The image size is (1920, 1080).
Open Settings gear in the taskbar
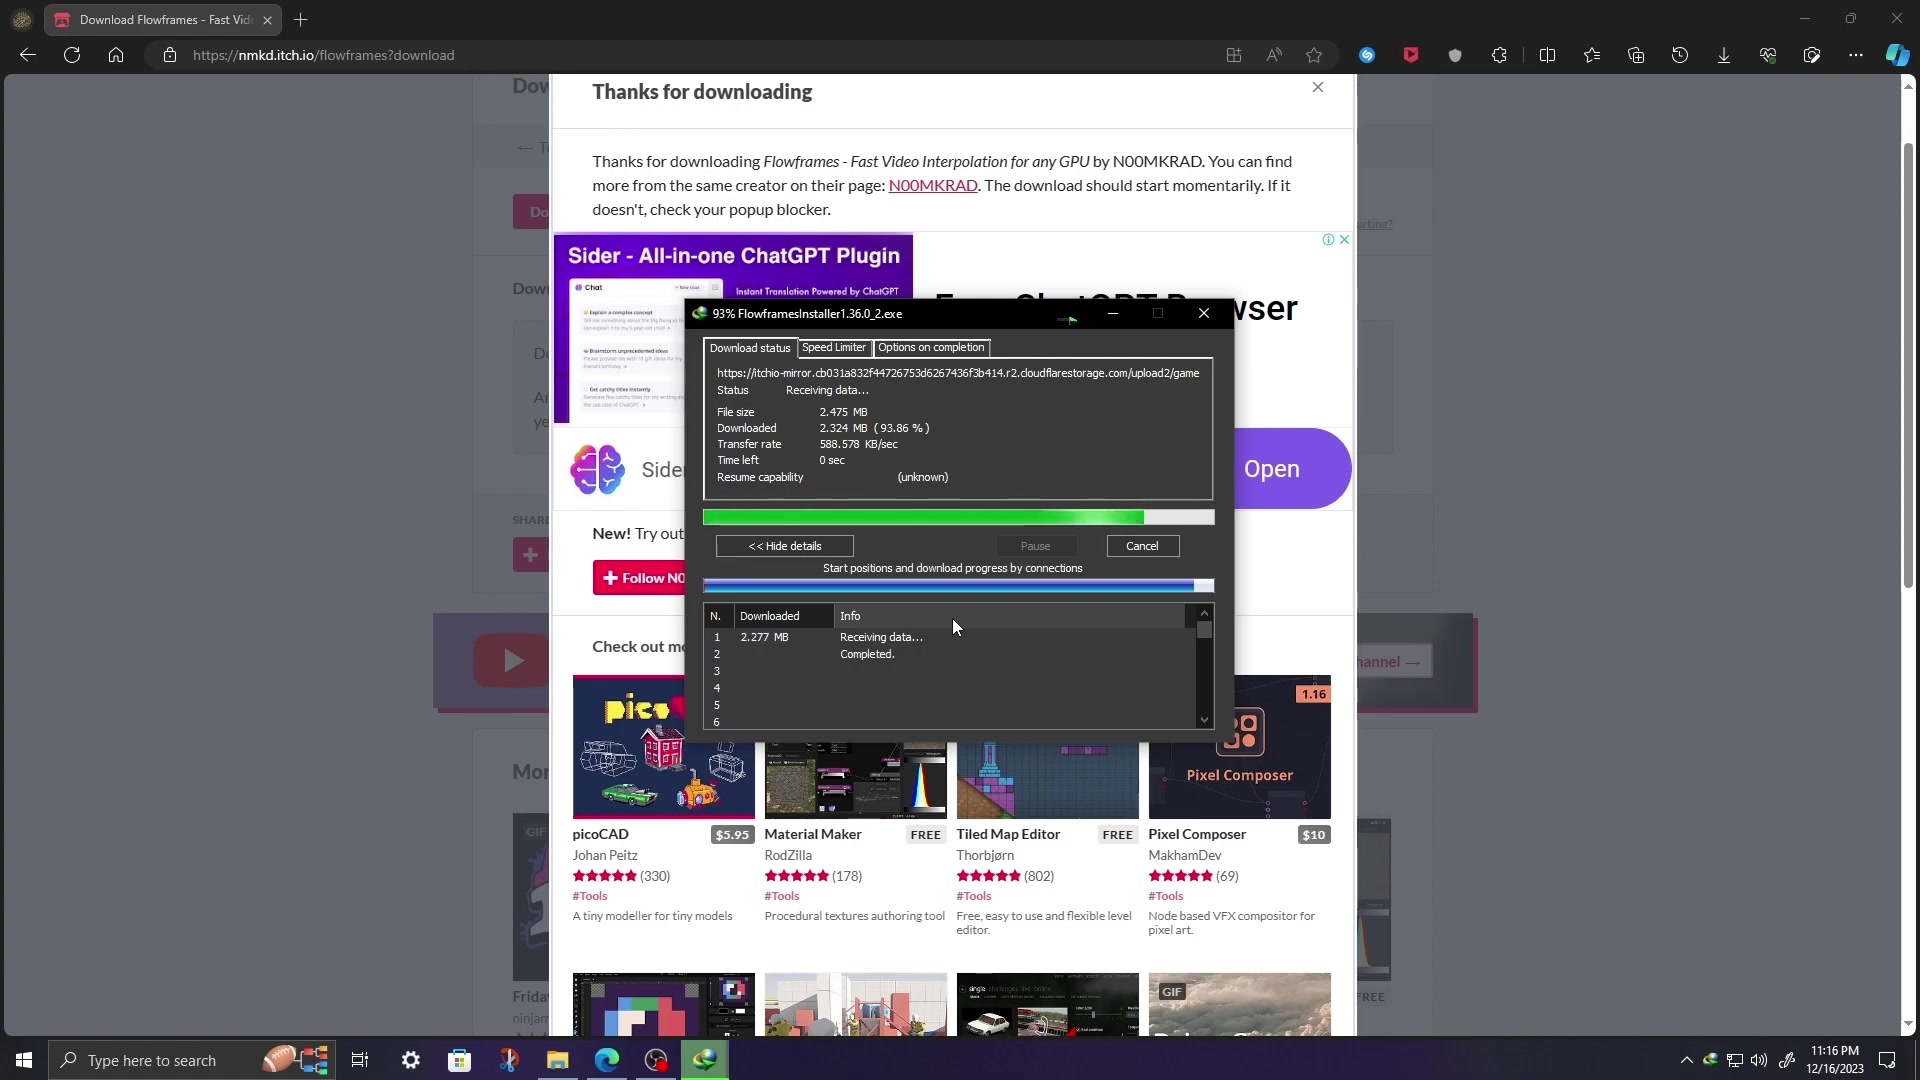click(411, 1060)
